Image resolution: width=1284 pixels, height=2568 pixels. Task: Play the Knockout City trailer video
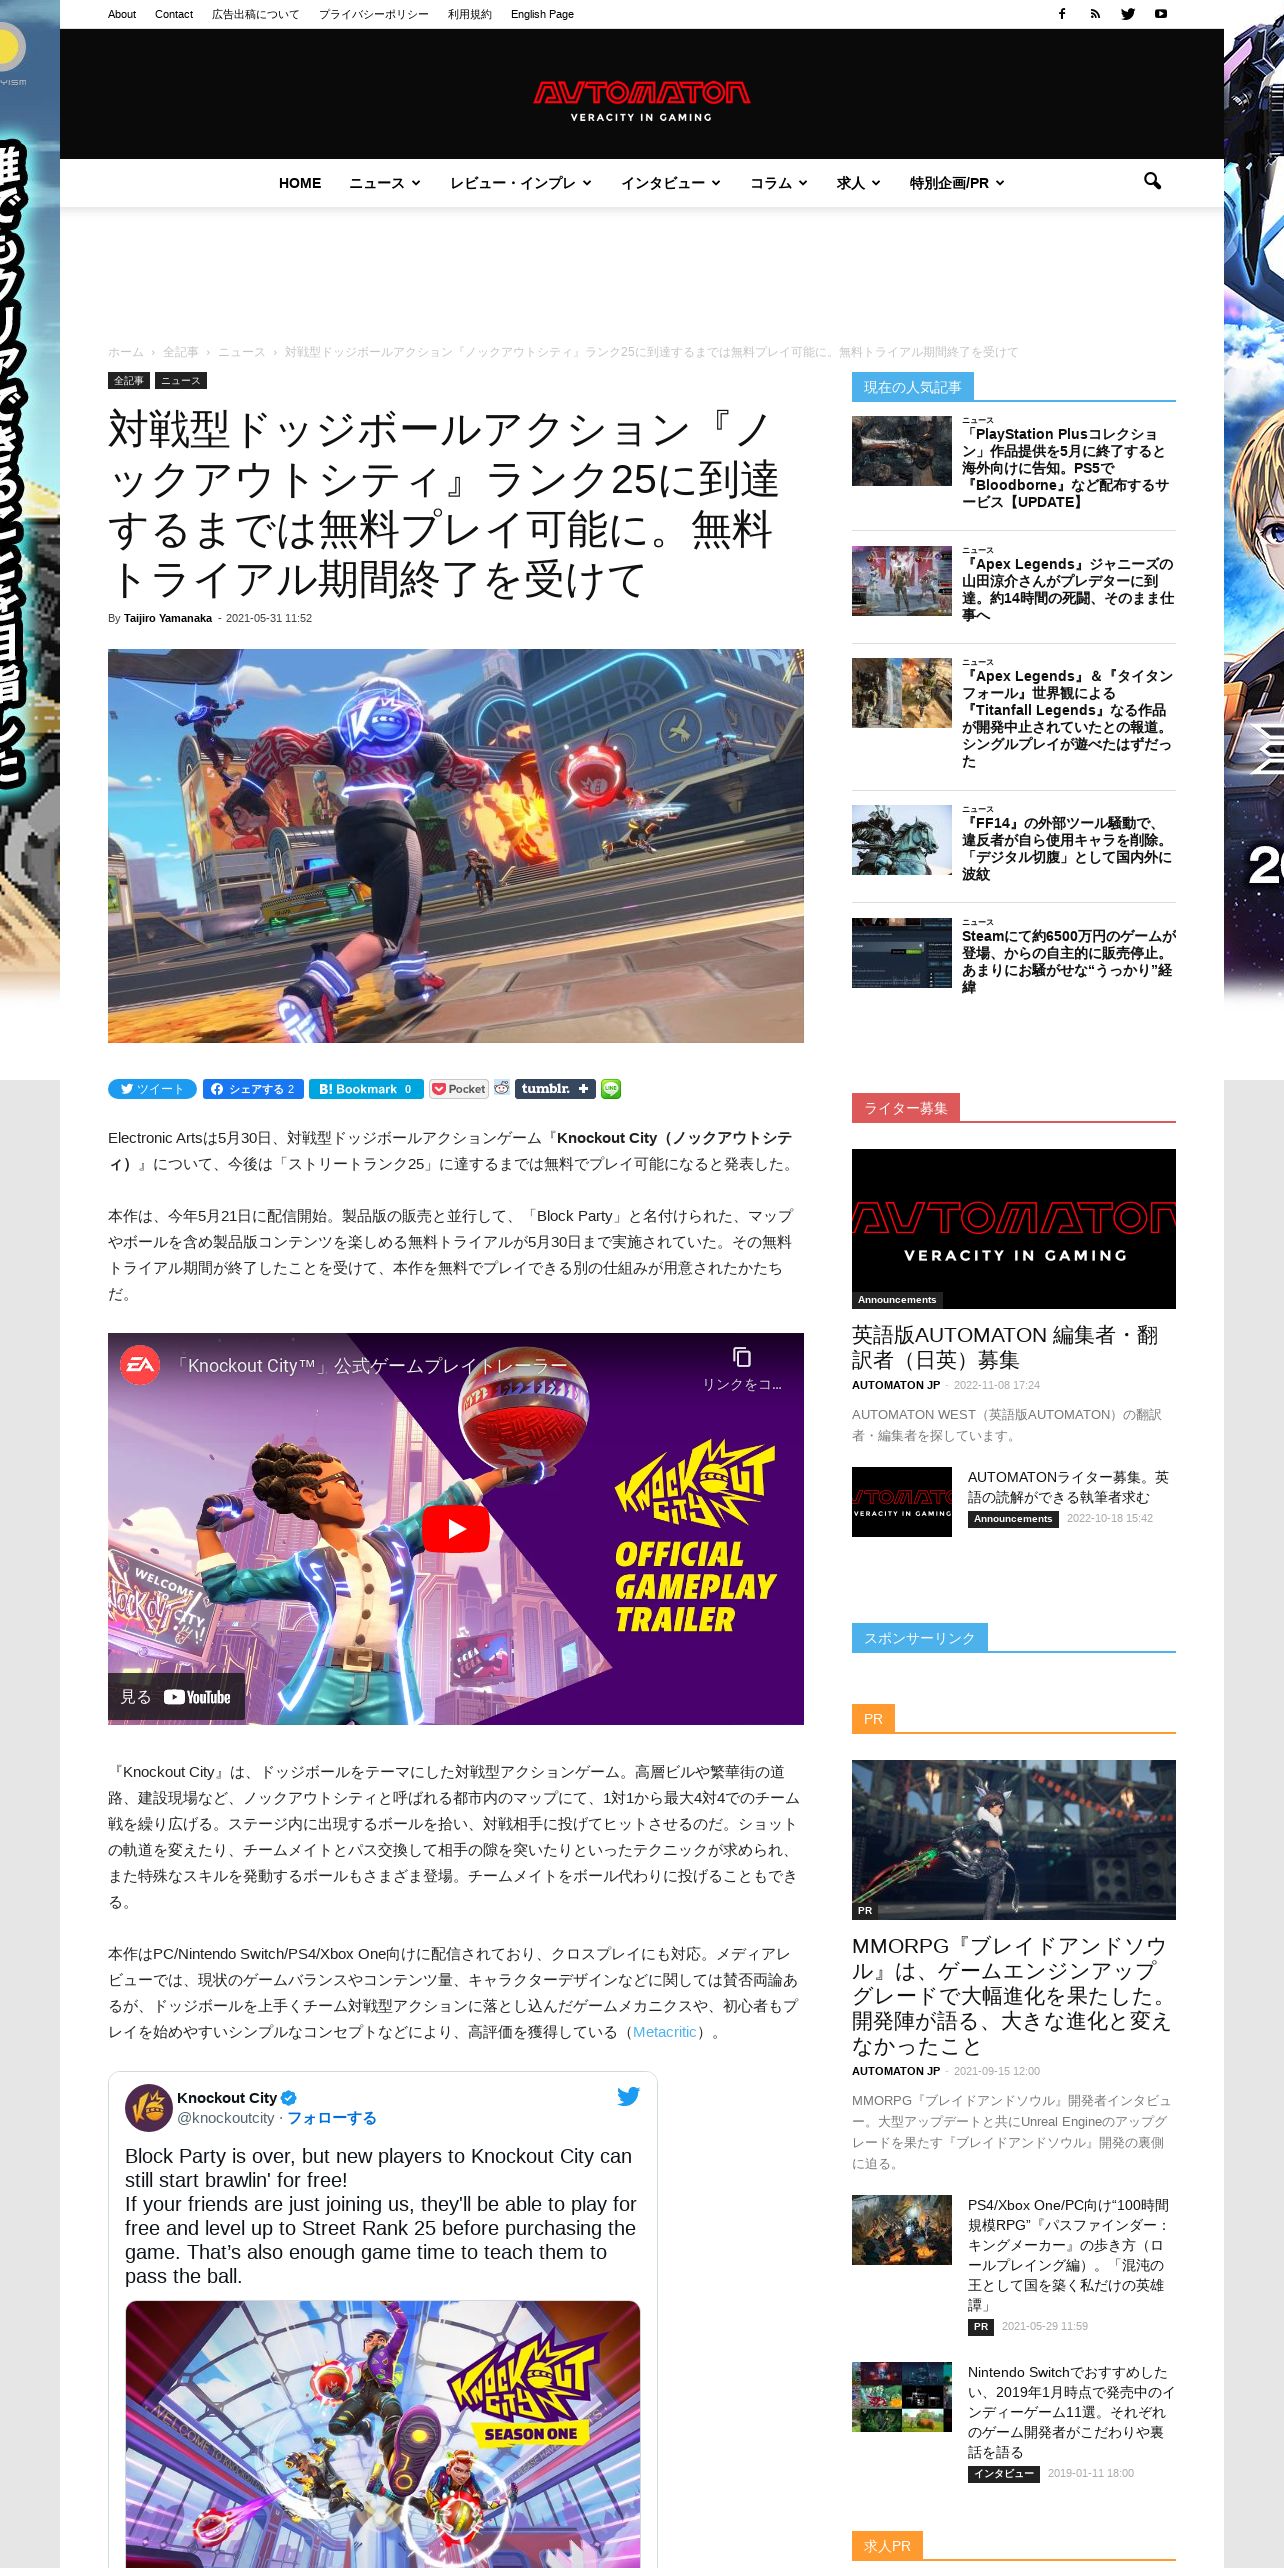(455, 1528)
